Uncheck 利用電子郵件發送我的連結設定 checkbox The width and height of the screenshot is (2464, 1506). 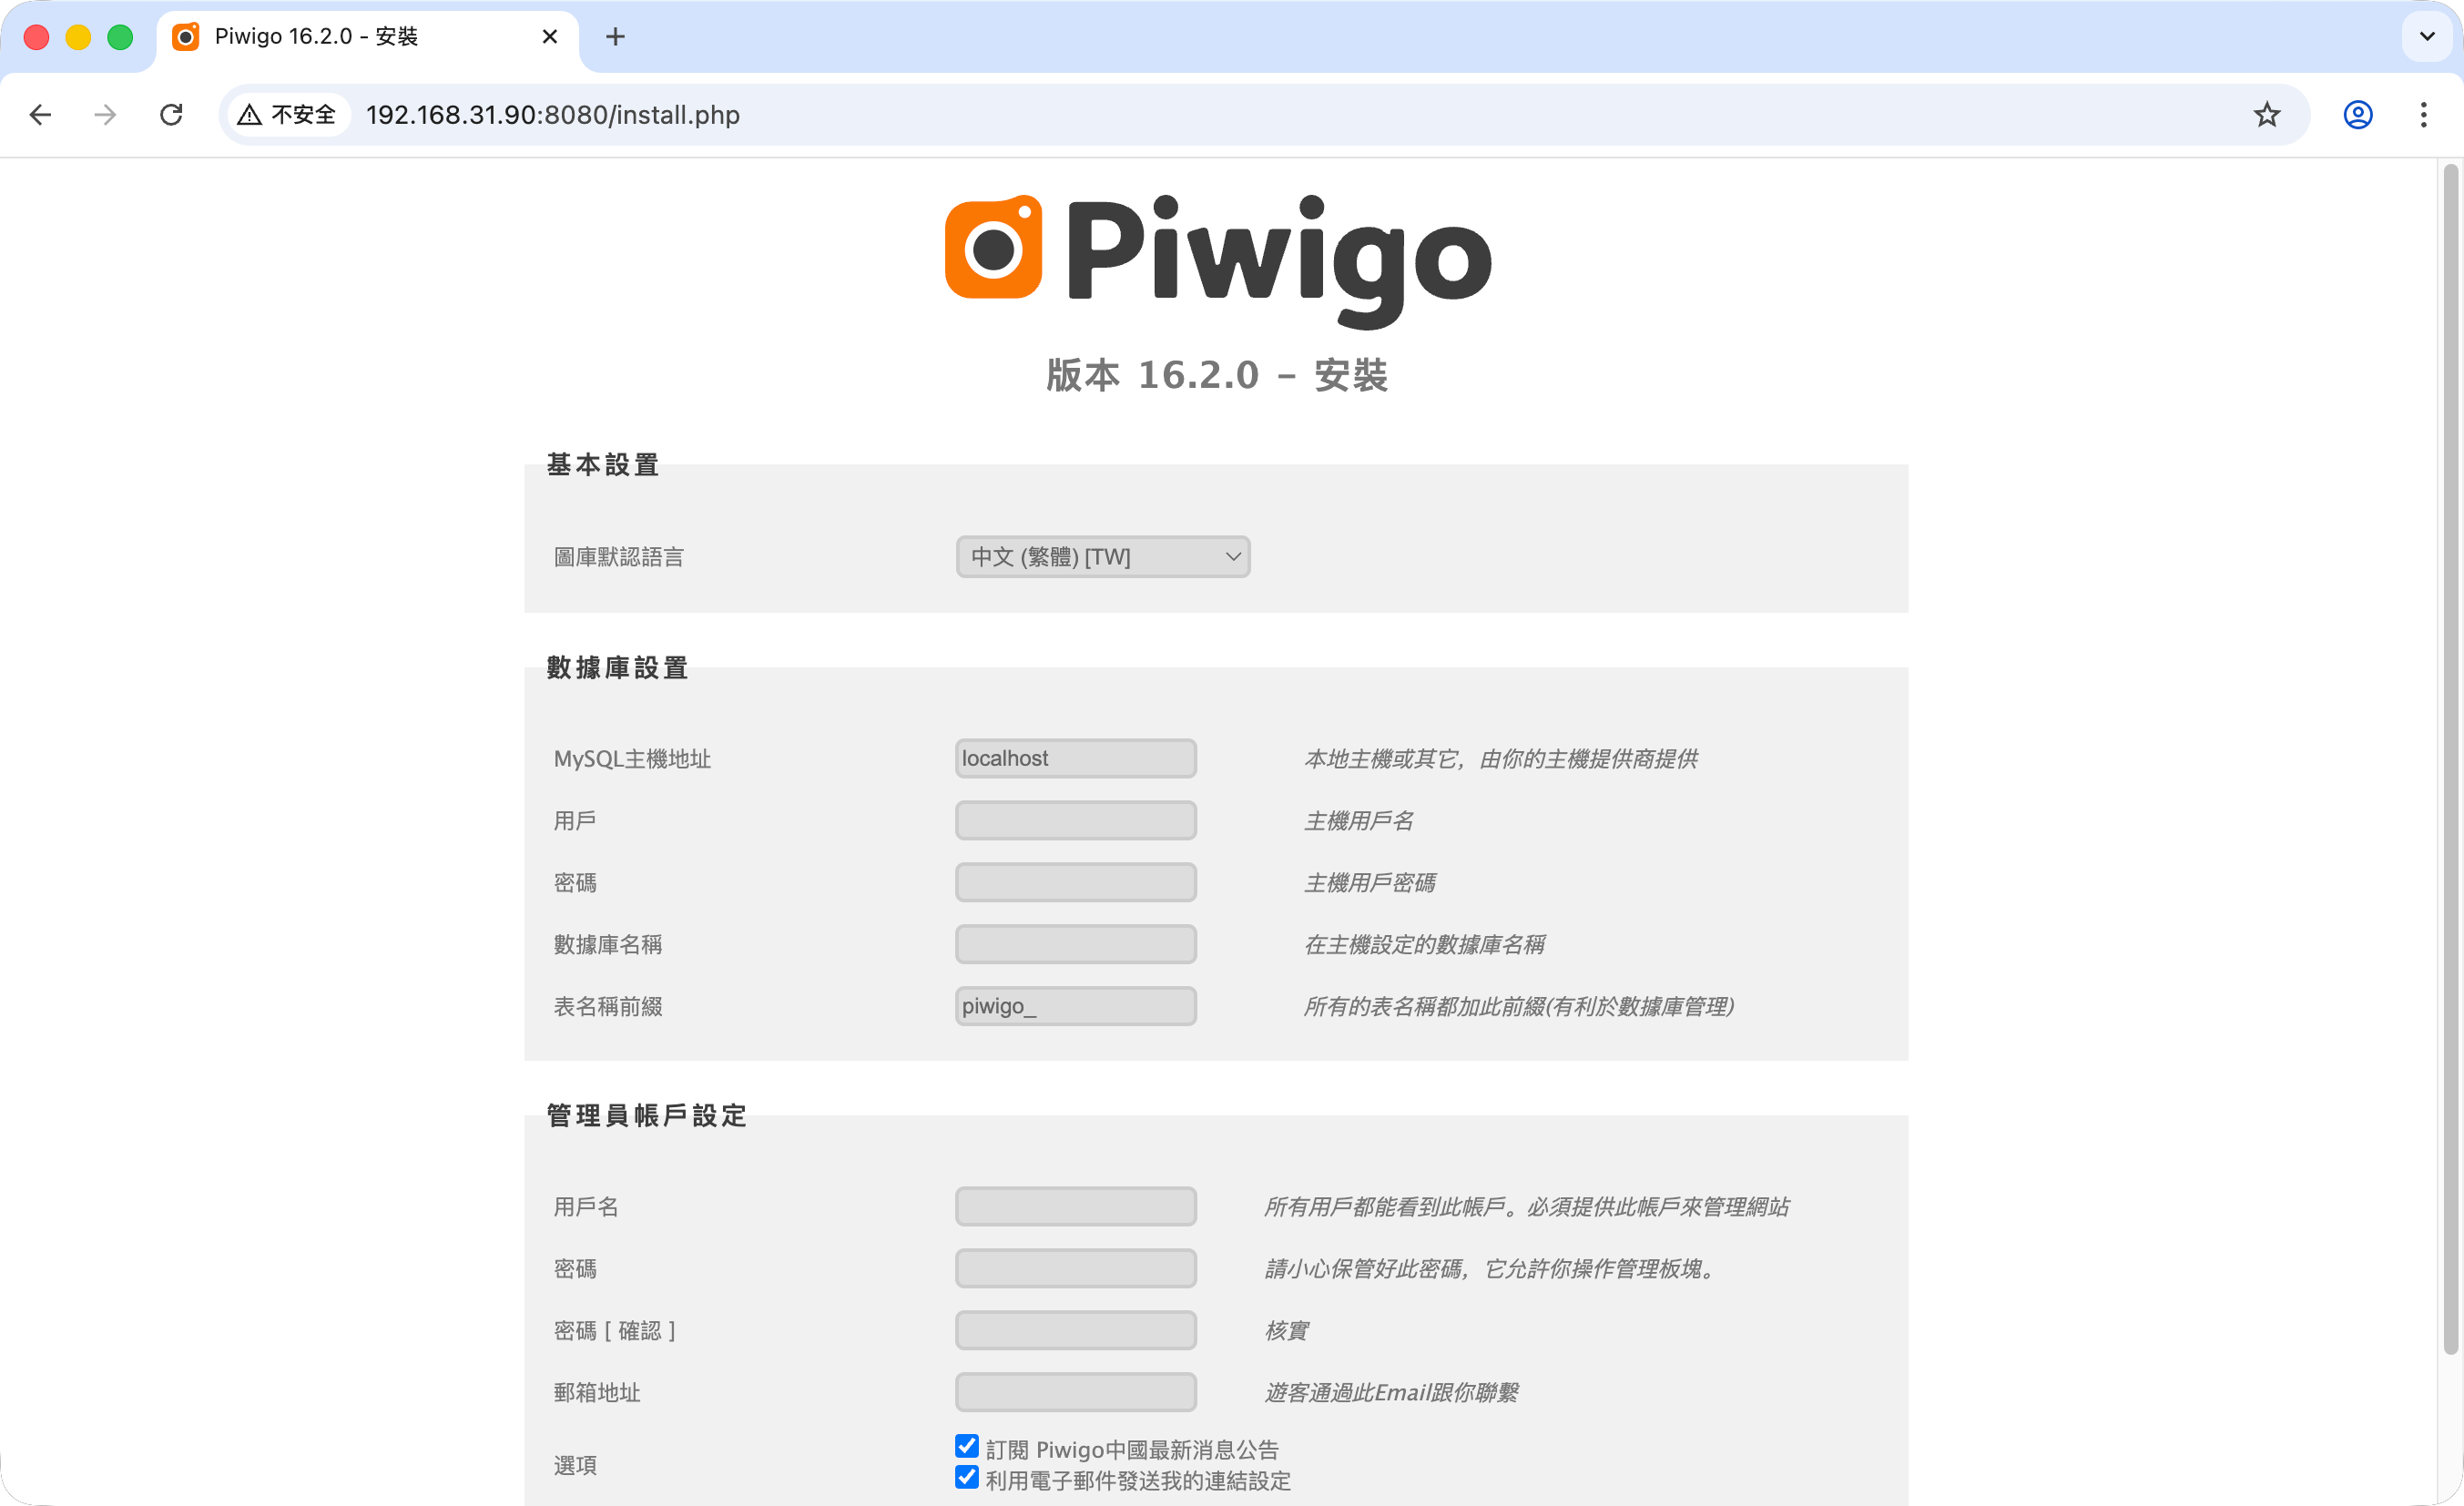pos(966,1477)
